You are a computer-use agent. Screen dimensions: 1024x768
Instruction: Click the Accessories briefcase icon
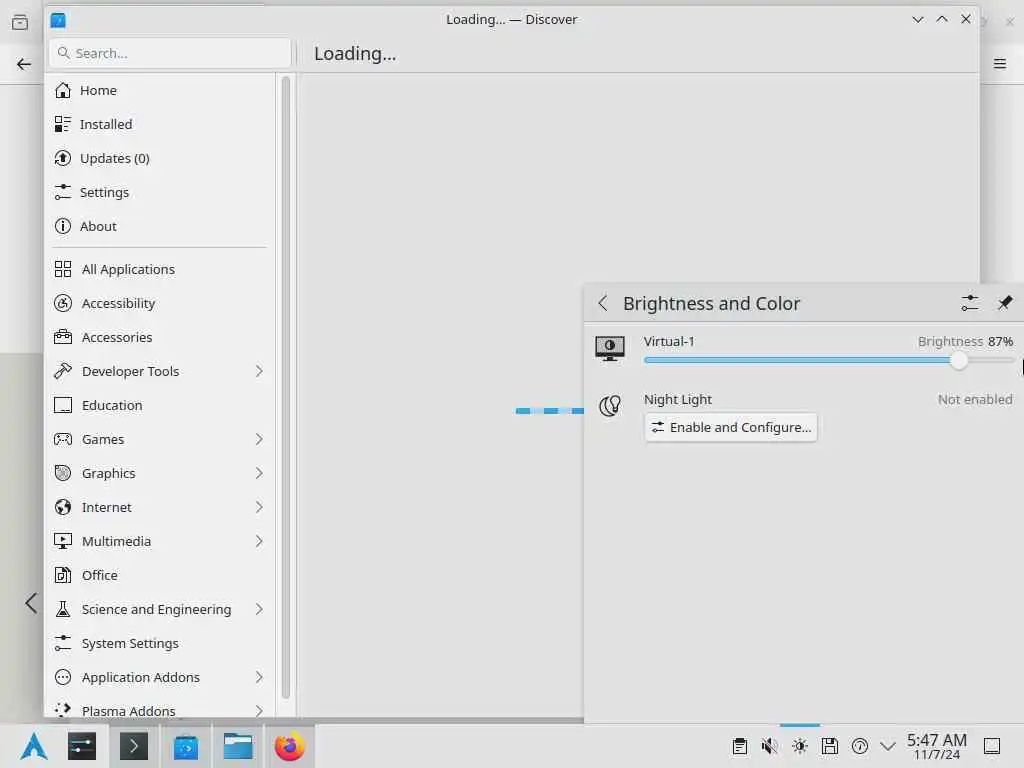tap(63, 337)
